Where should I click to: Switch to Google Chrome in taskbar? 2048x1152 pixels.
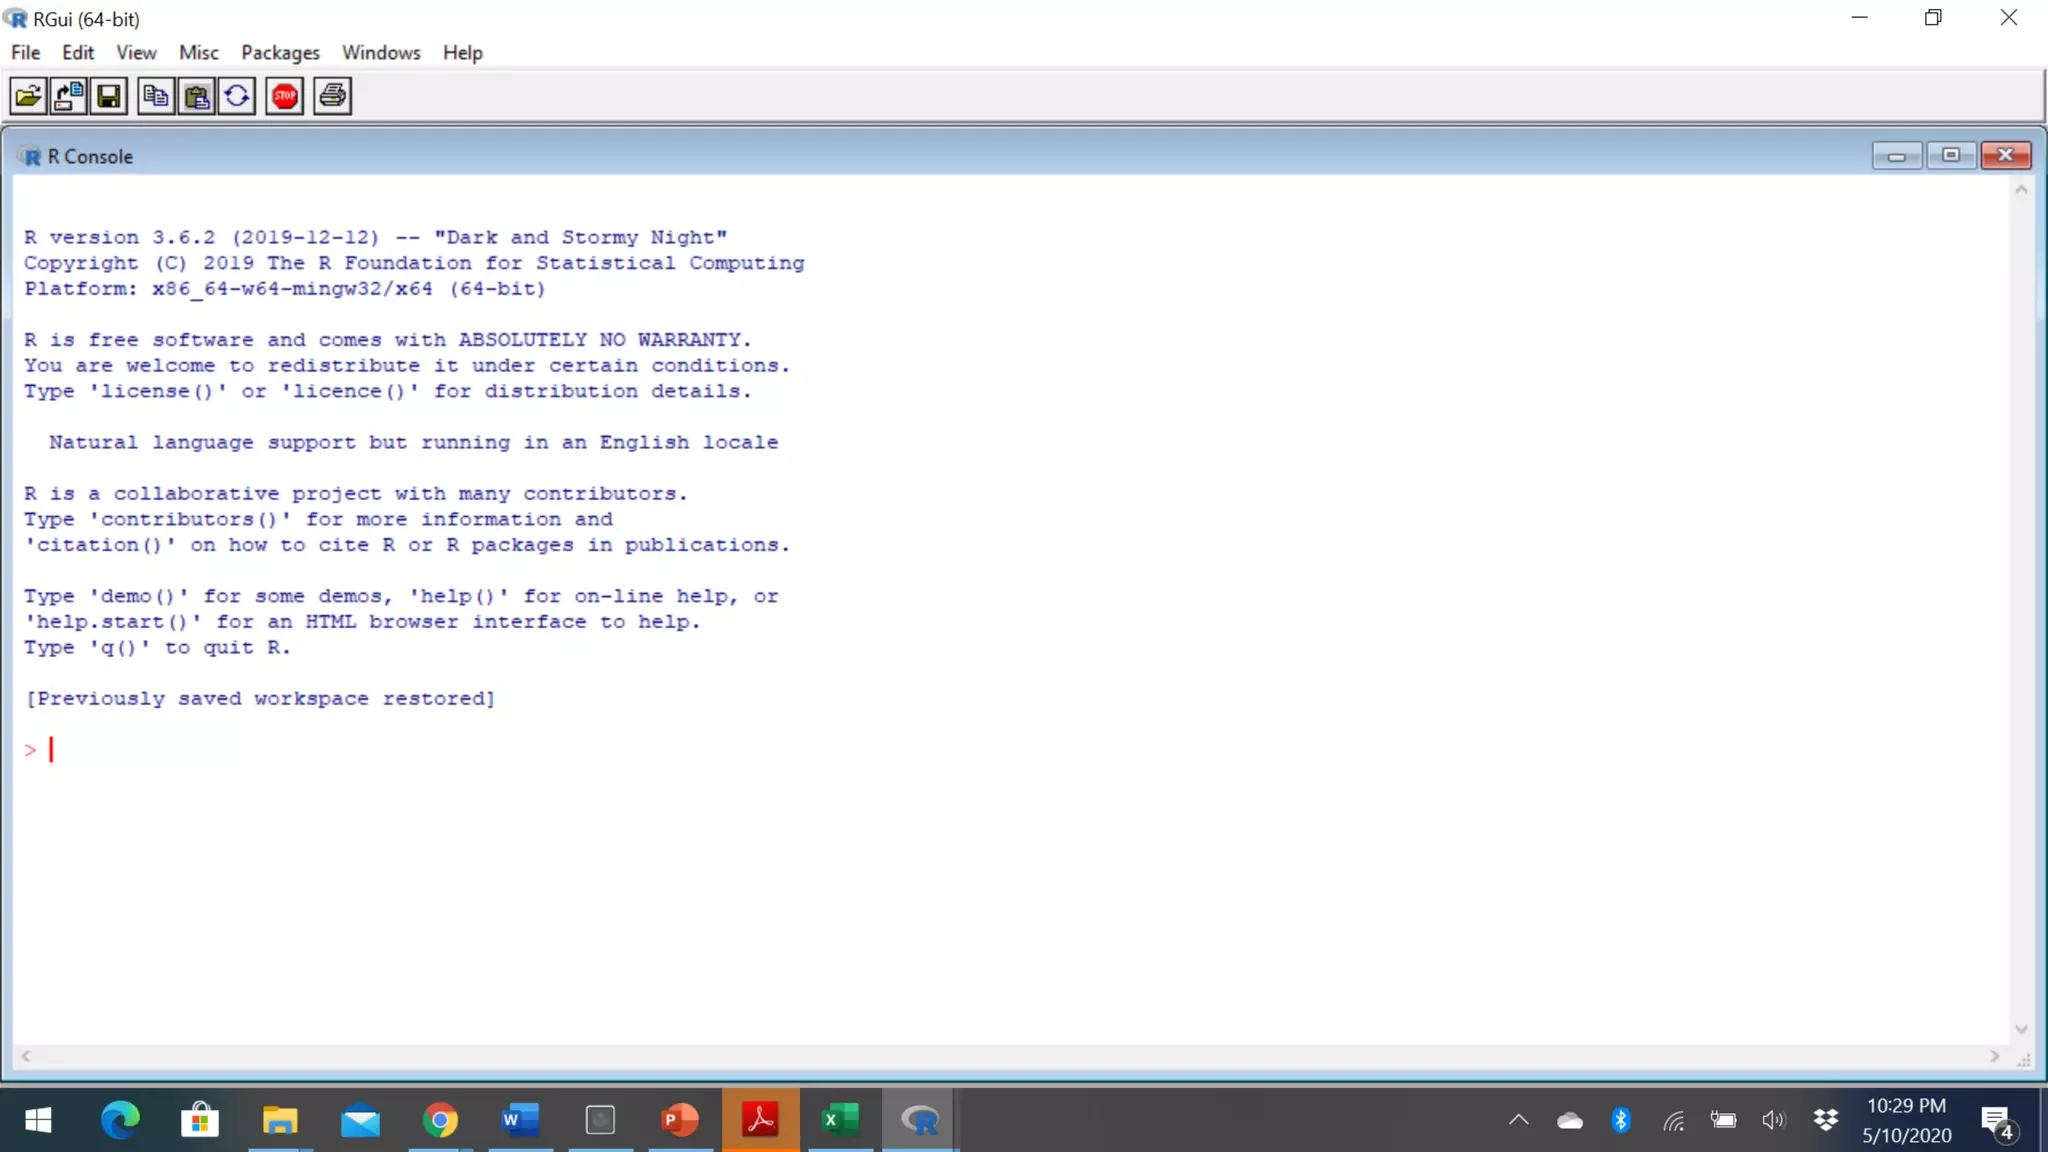tap(440, 1120)
